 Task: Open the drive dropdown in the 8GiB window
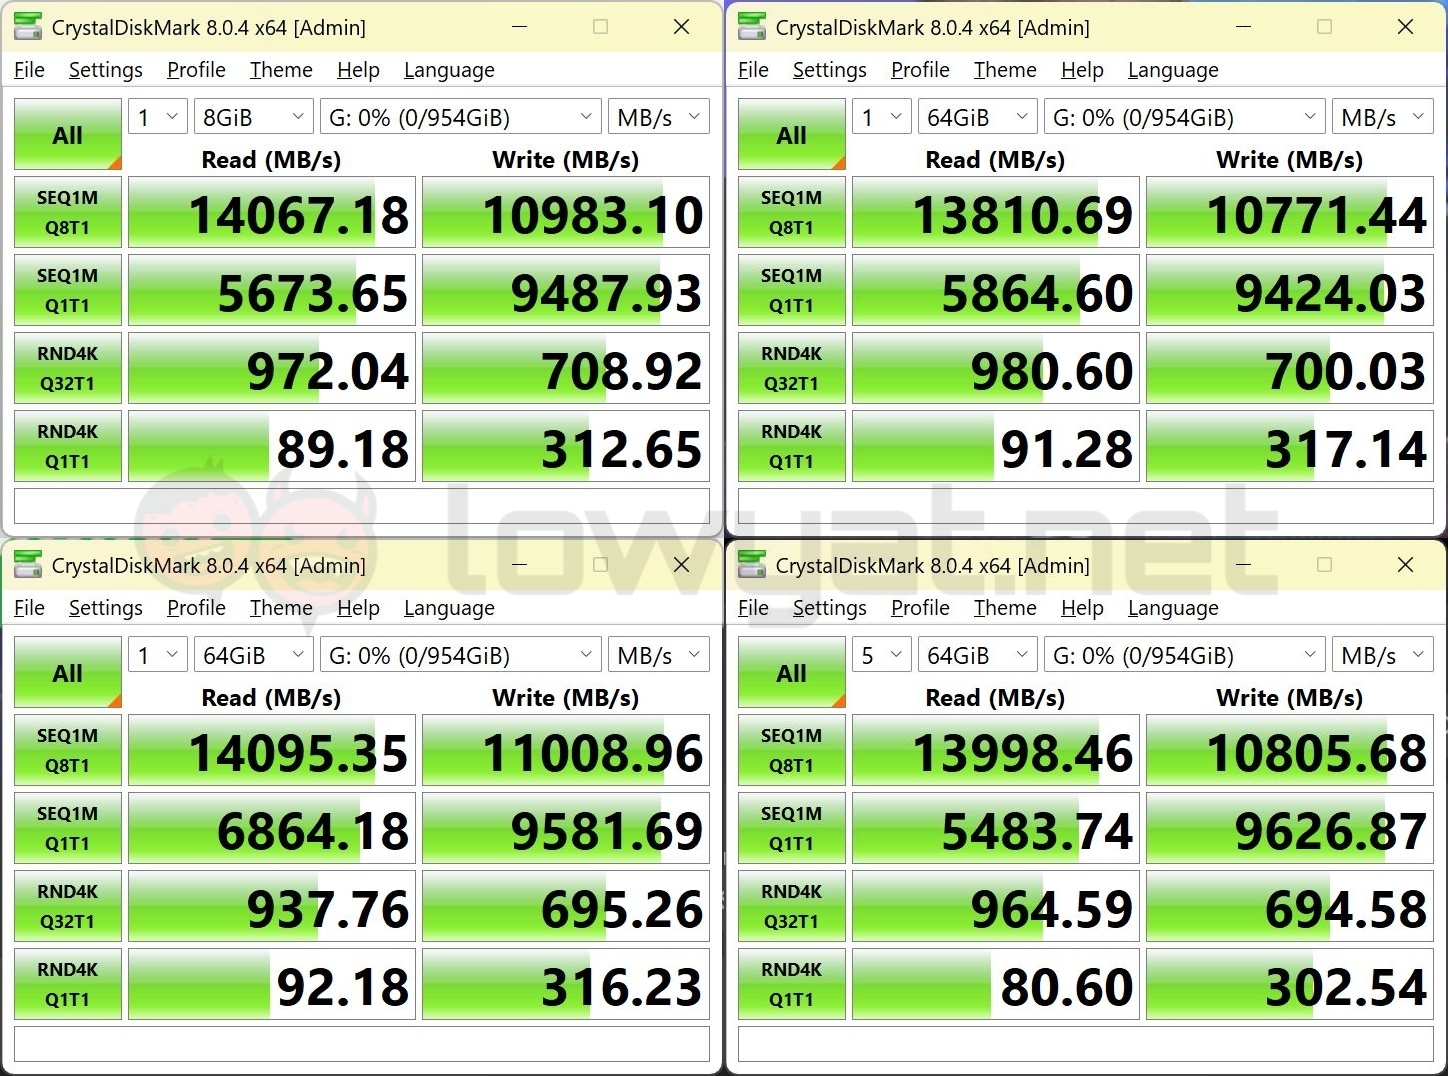coord(460,117)
